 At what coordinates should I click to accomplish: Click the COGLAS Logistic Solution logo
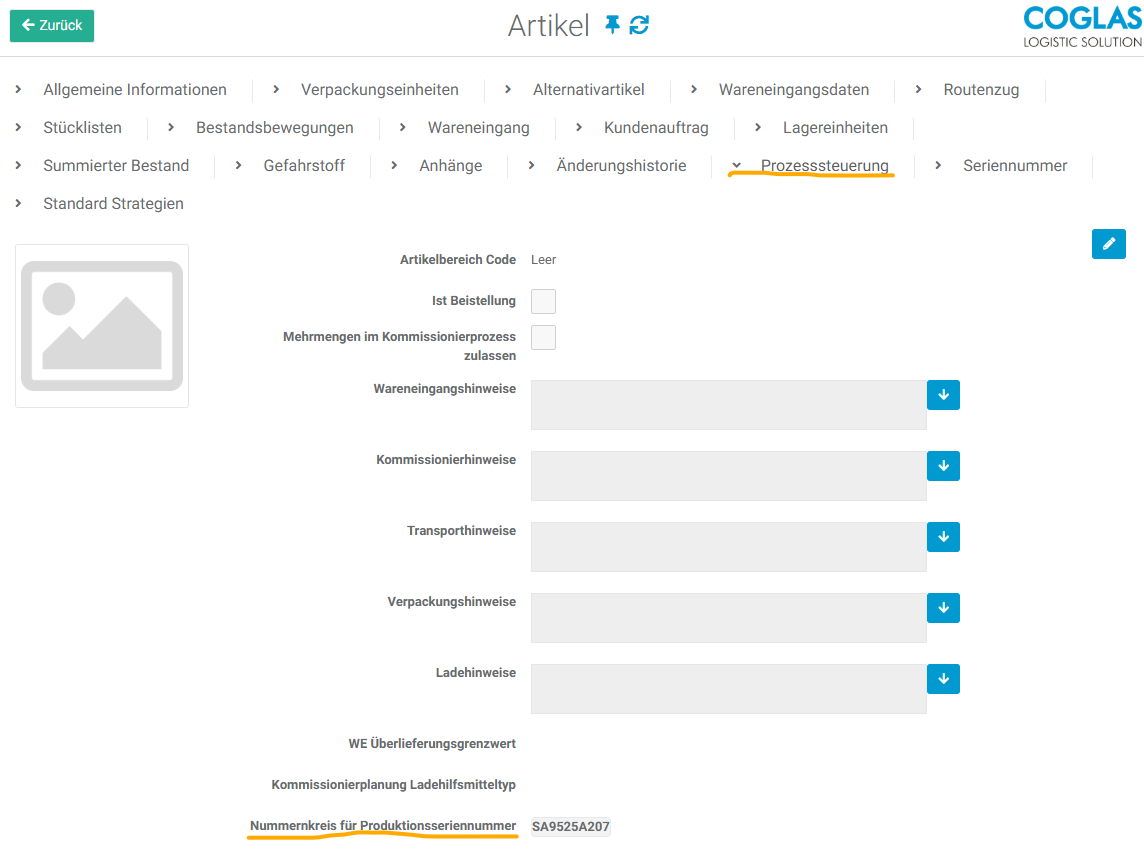pyautogui.click(x=1082, y=27)
